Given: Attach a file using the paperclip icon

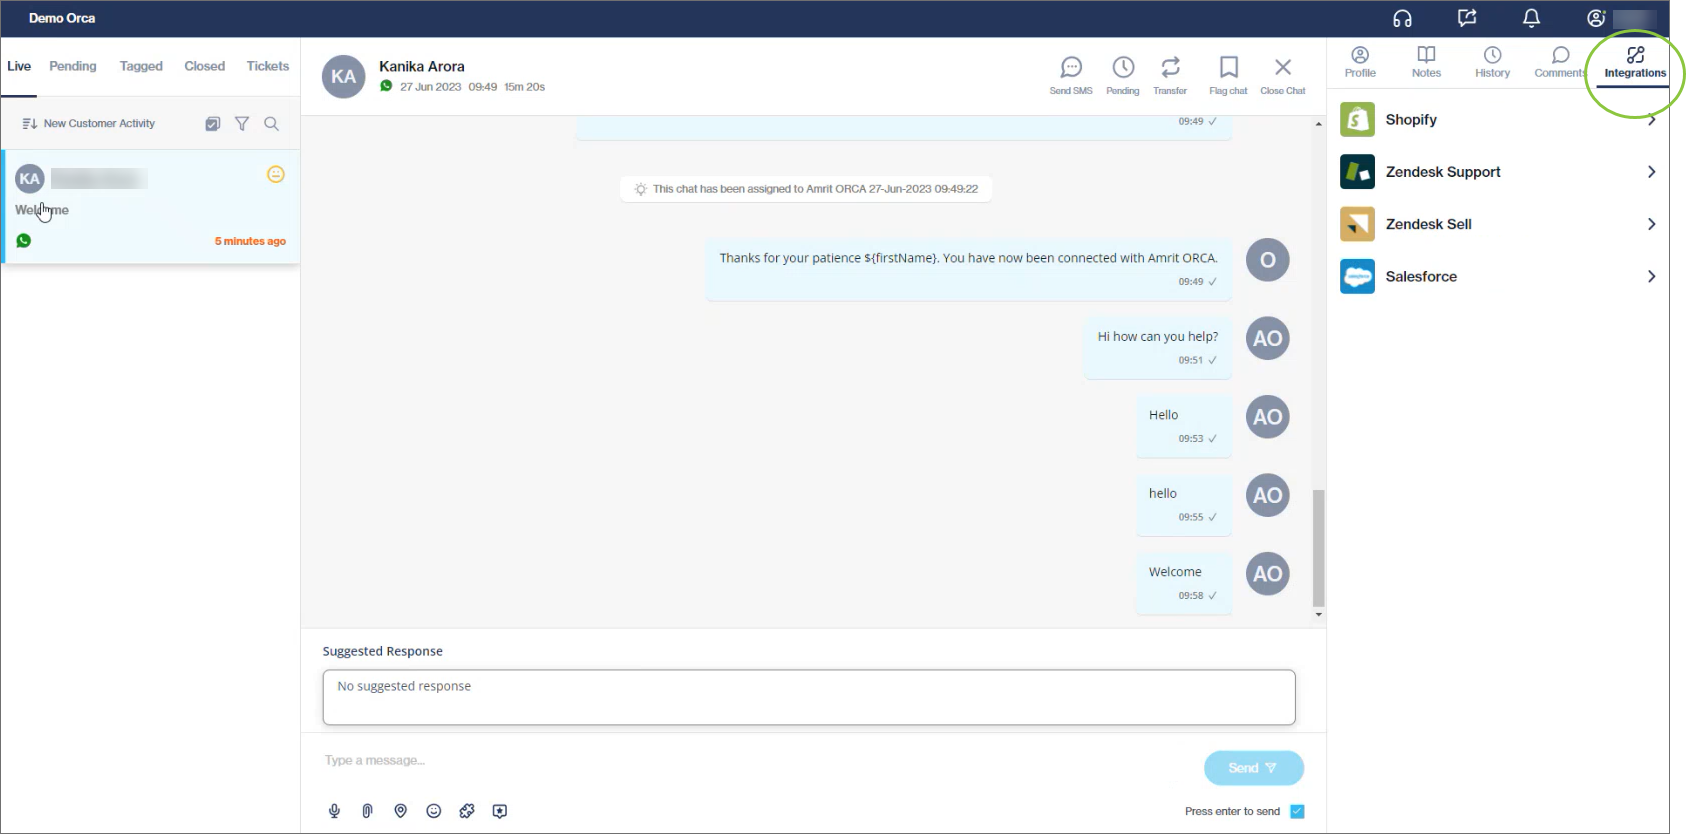Looking at the screenshot, I should point(367,811).
